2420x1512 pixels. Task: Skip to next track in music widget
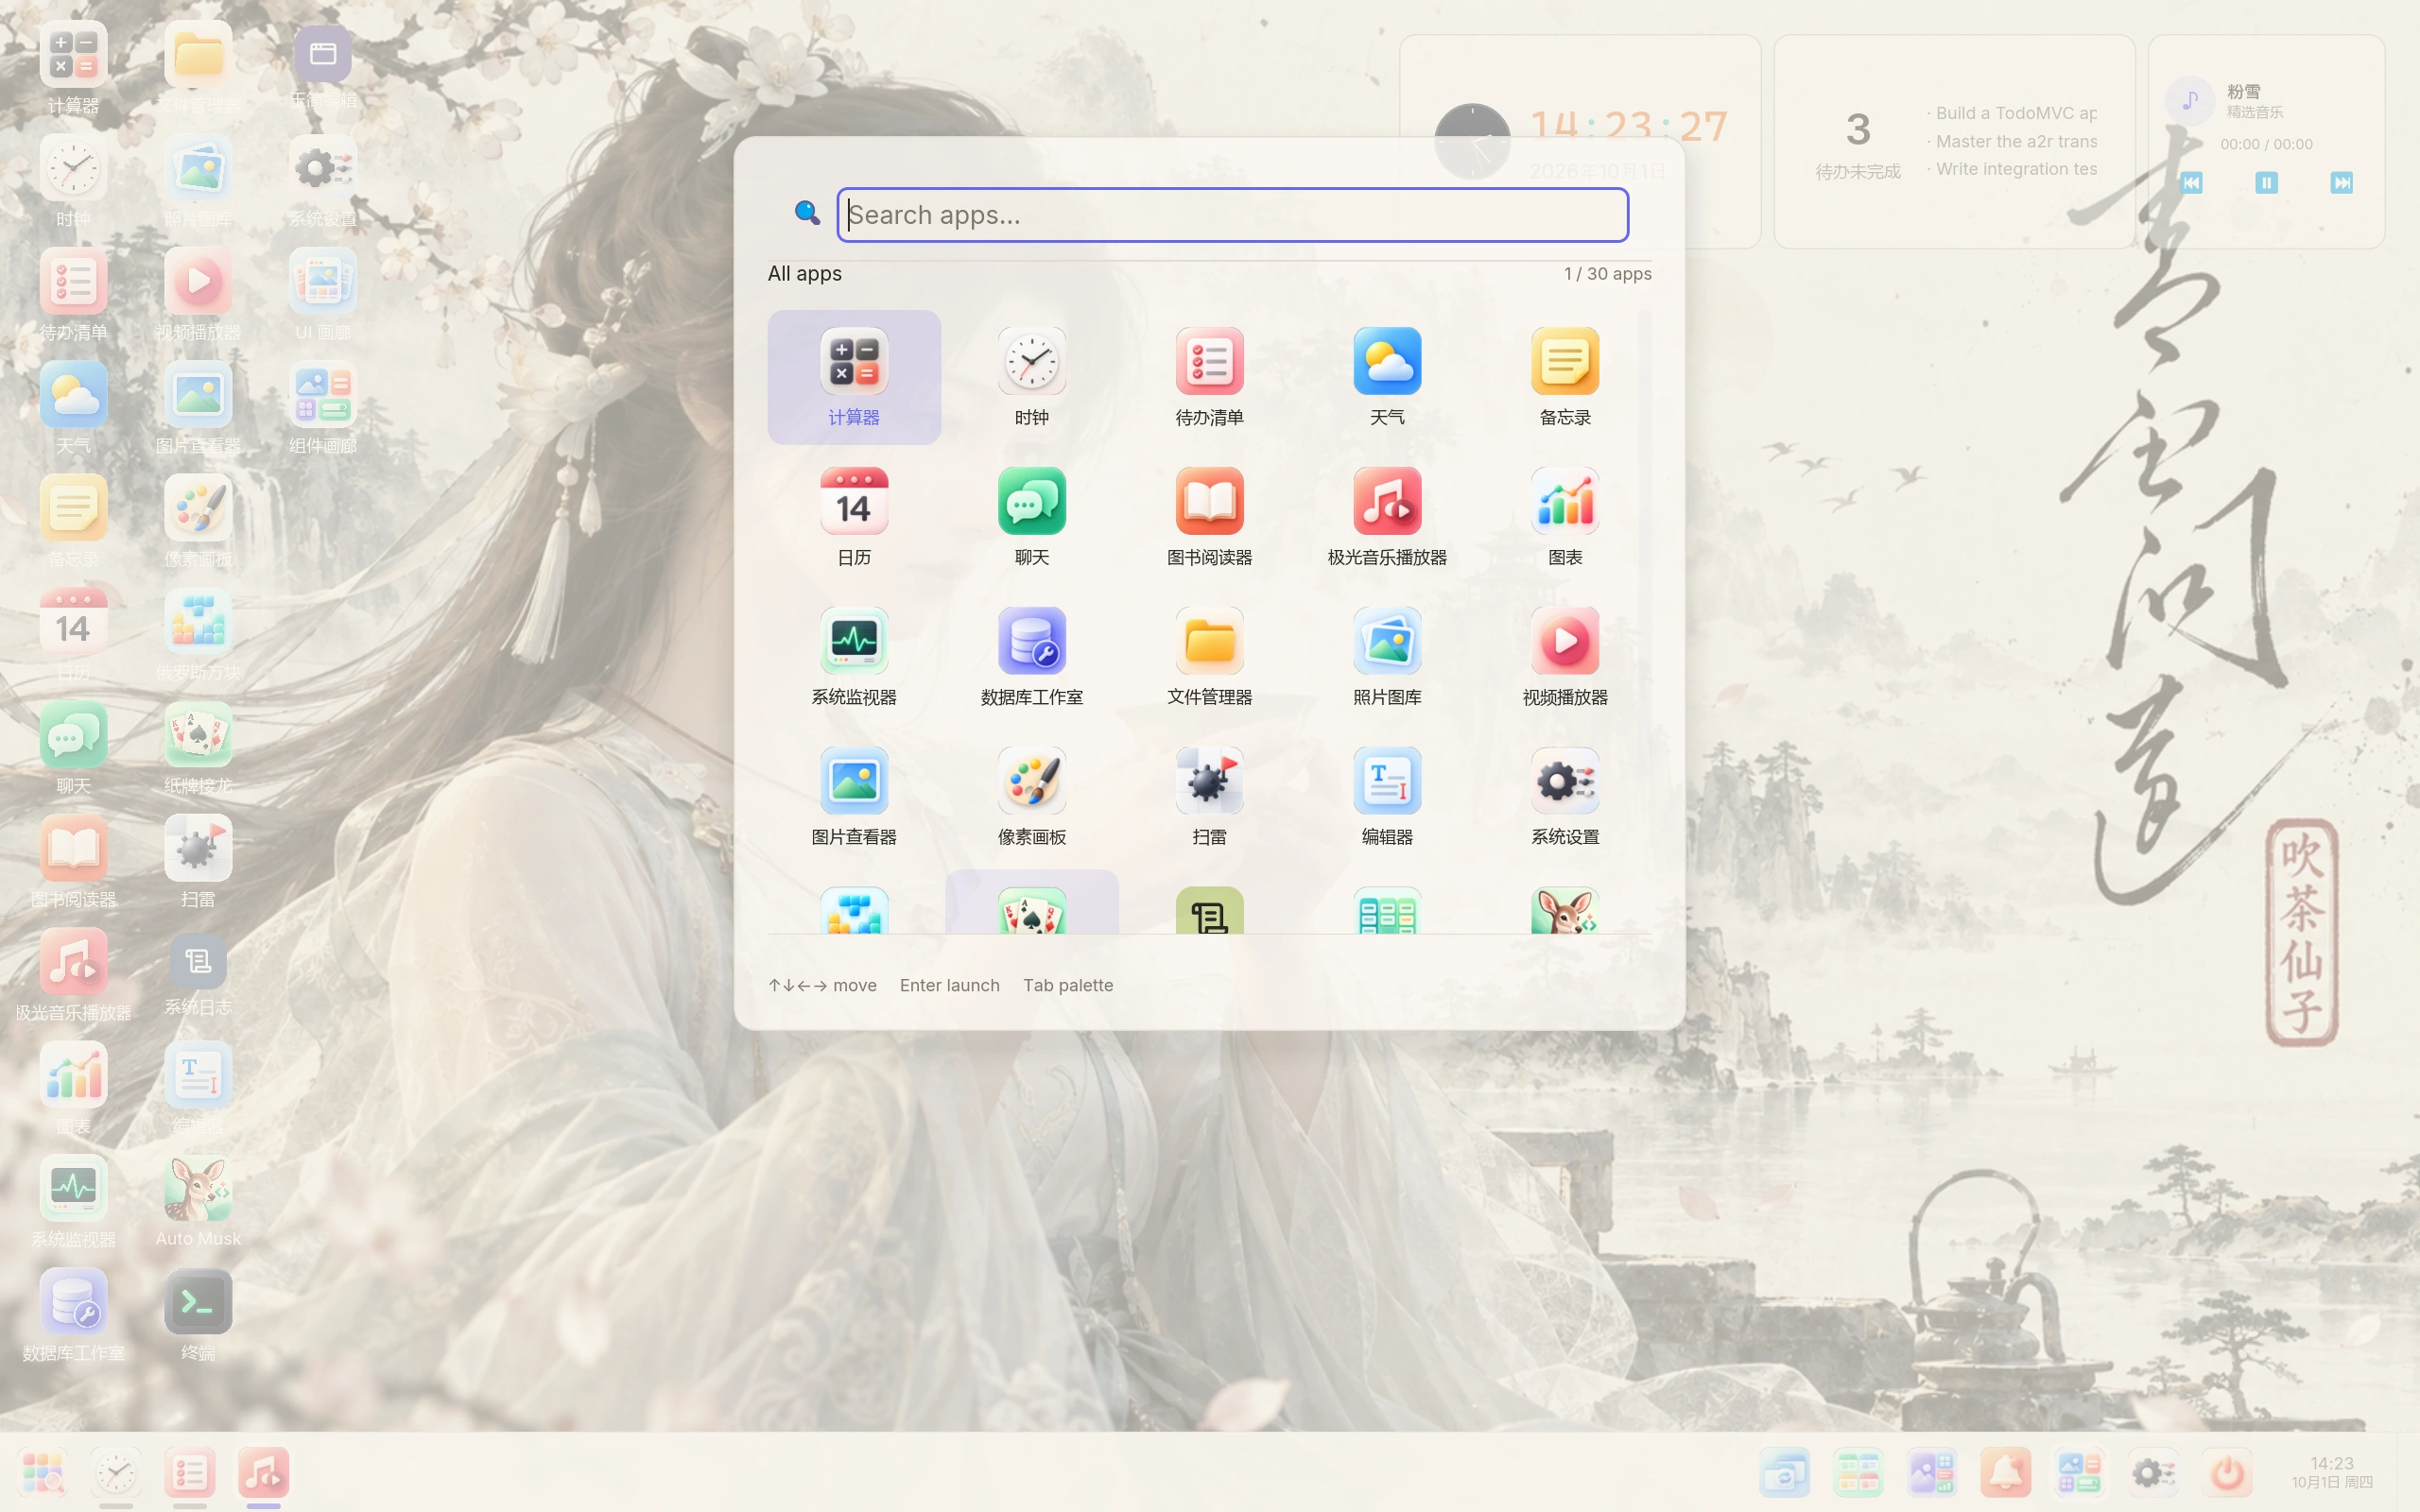coord(2341,182)
